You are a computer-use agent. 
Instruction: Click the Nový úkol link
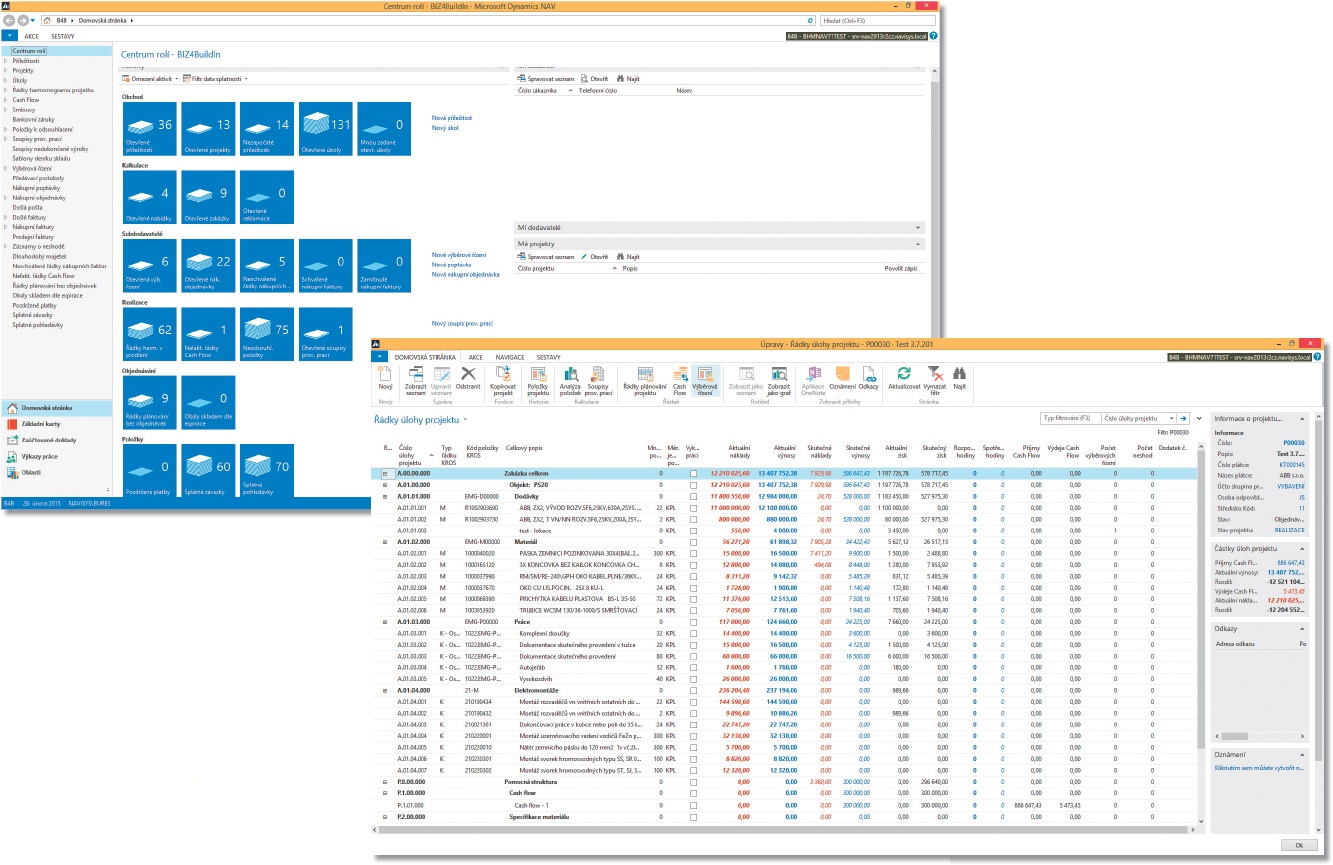pyautogui.click(x=445, y=128)
